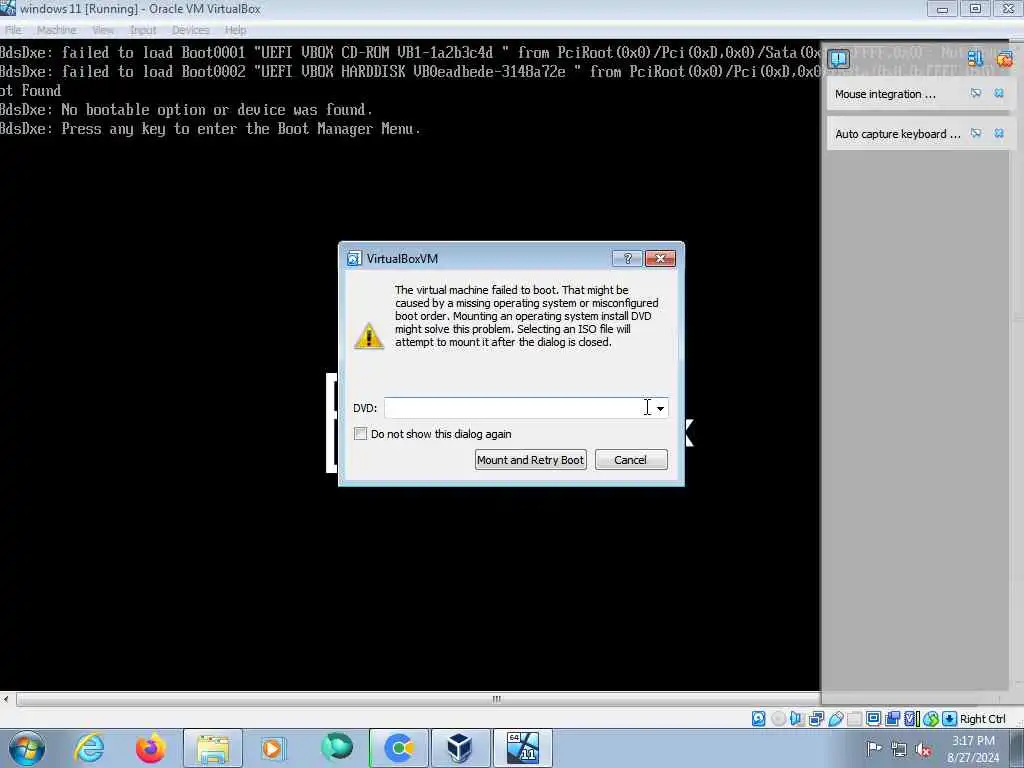Viewport: 1024px width, 768px height.
Task: Click the USB devices status bar icon
Action: coord(835,718)
